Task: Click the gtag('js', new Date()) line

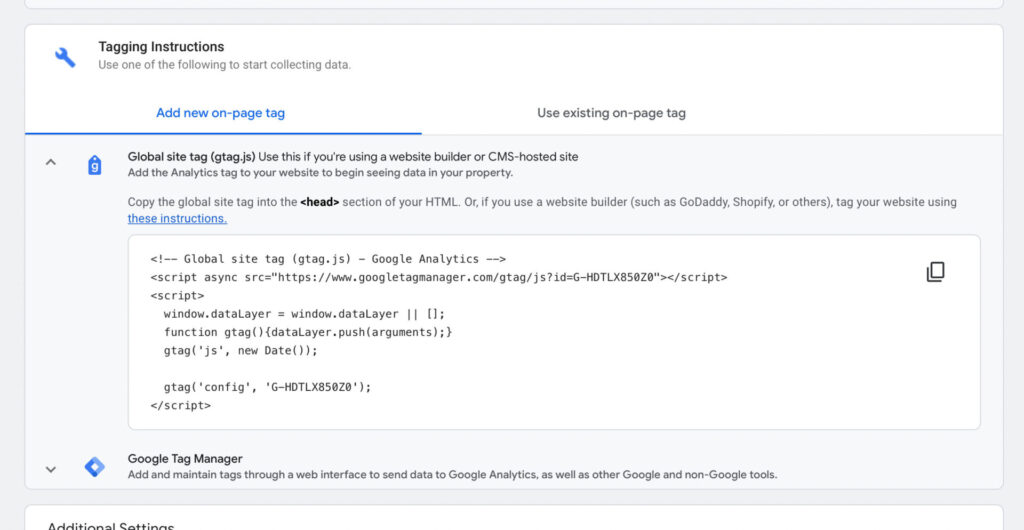Action: point(239,350)
